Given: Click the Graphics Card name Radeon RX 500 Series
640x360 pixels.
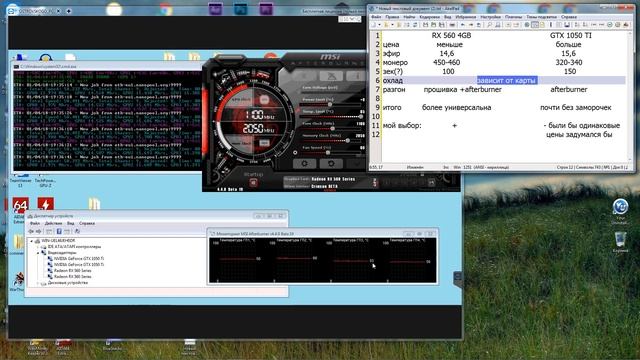Looking at the screenshot, I should (x=333, y=179).
